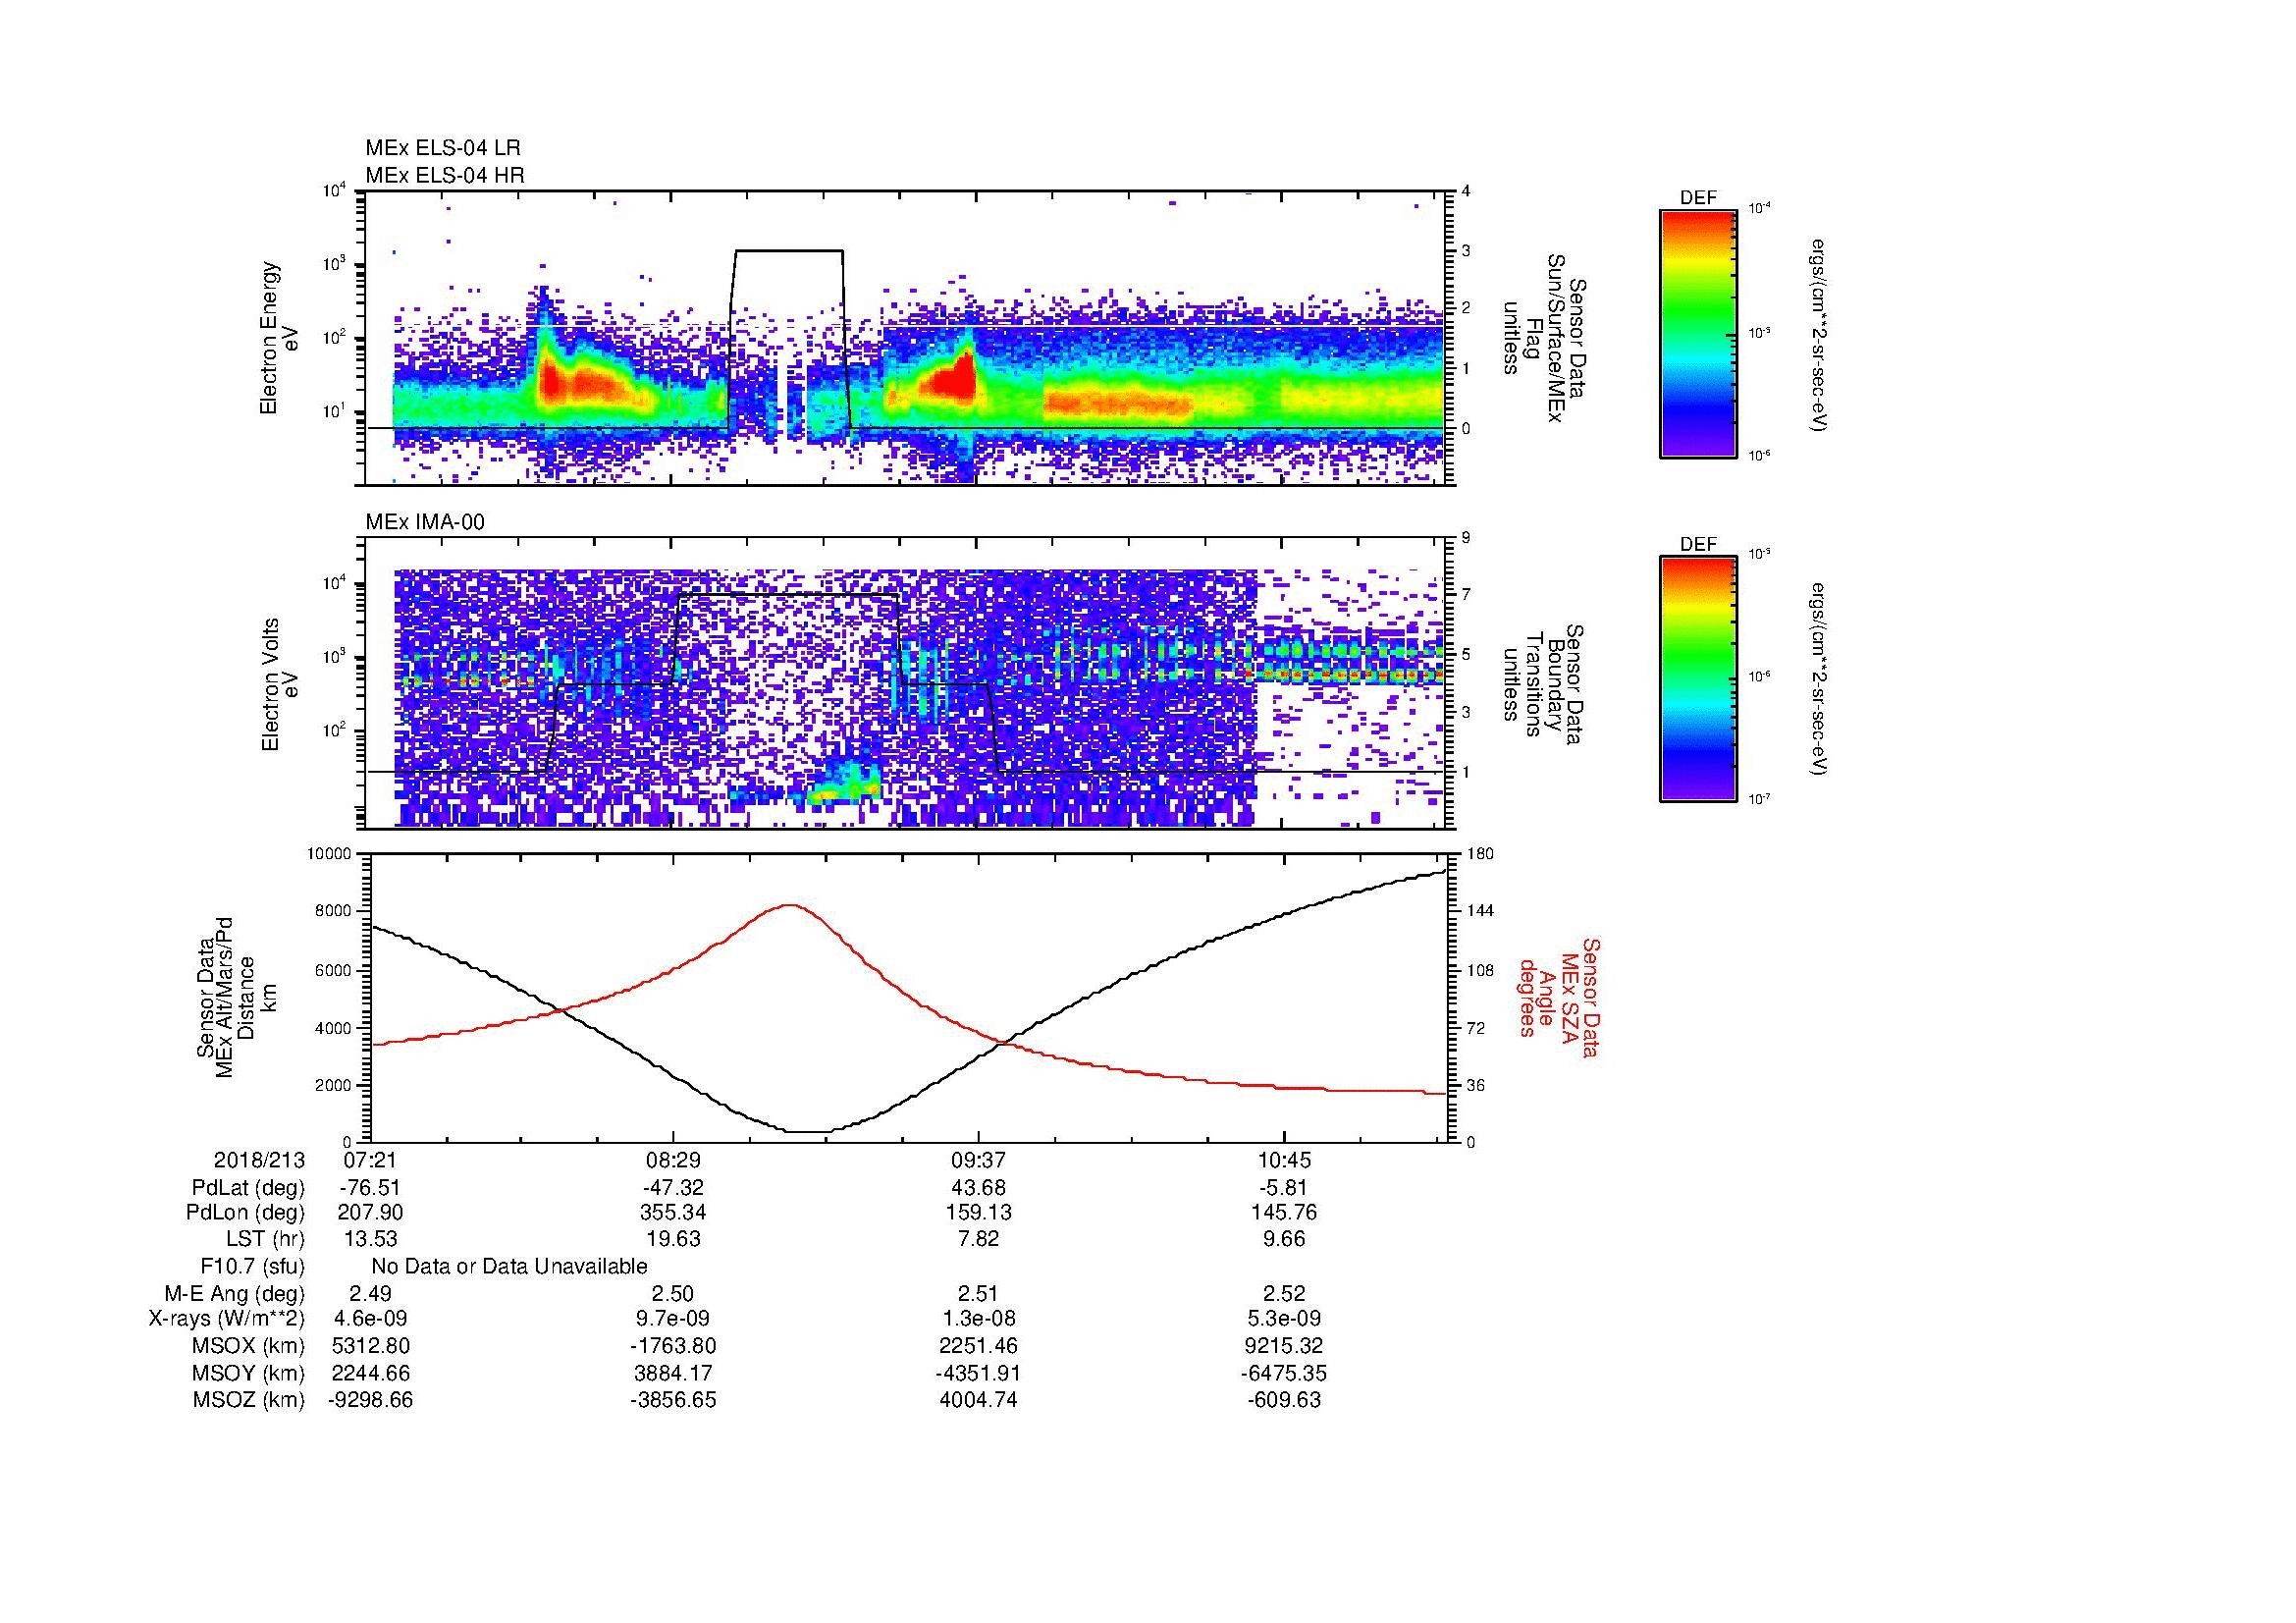The height and width of the screenshot is (1623, 2296).
Task: Click the MSOY value '3884.17'
Action: (673, 1373)
